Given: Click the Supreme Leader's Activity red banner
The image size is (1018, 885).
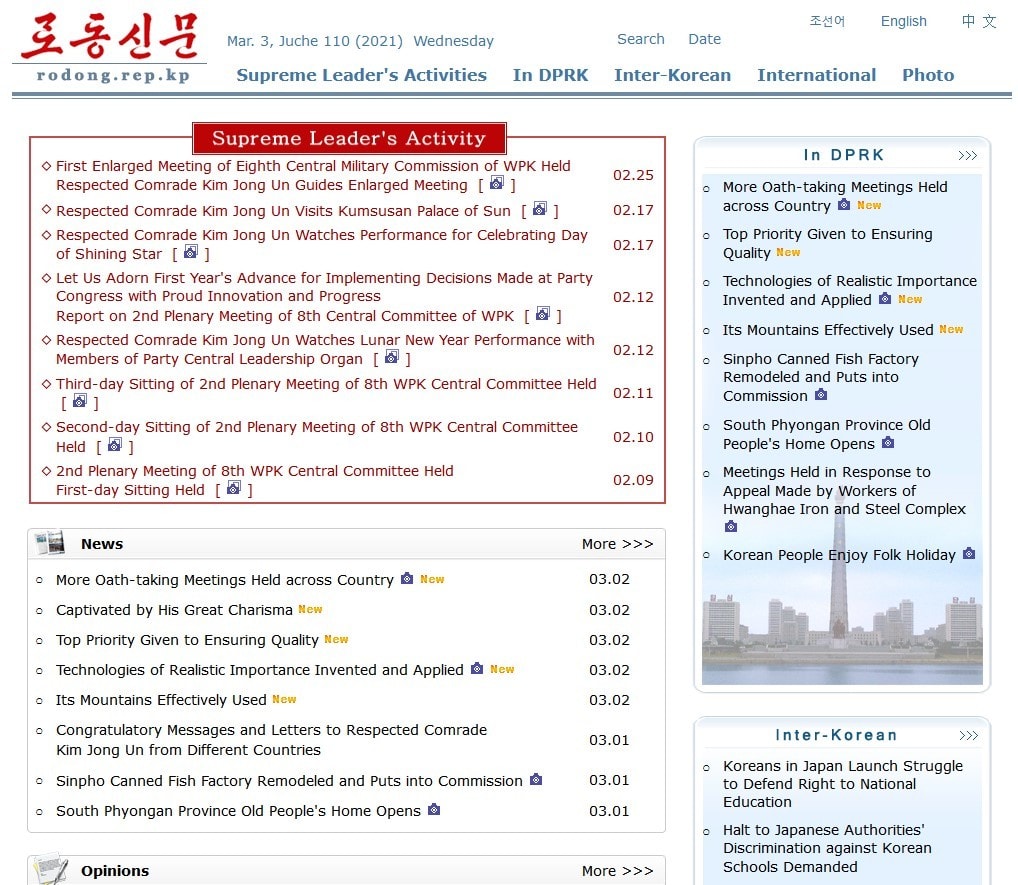Looking at the screenshot, I should [349, 138].
